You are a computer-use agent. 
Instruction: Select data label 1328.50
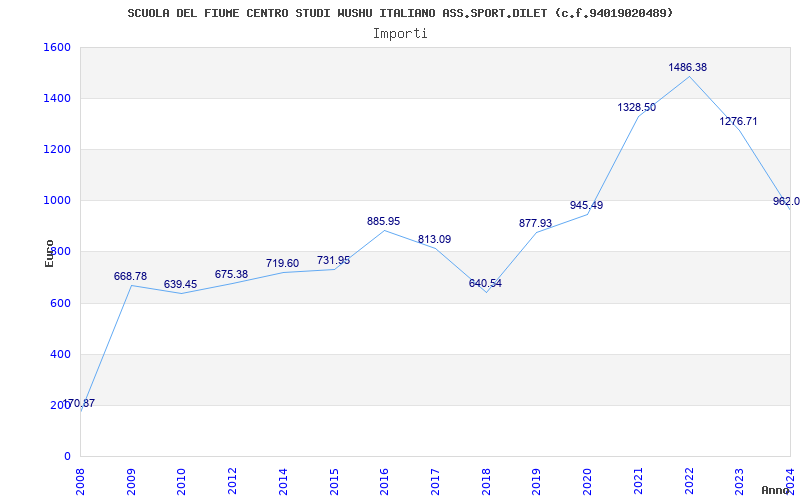[x=636, y=107]
